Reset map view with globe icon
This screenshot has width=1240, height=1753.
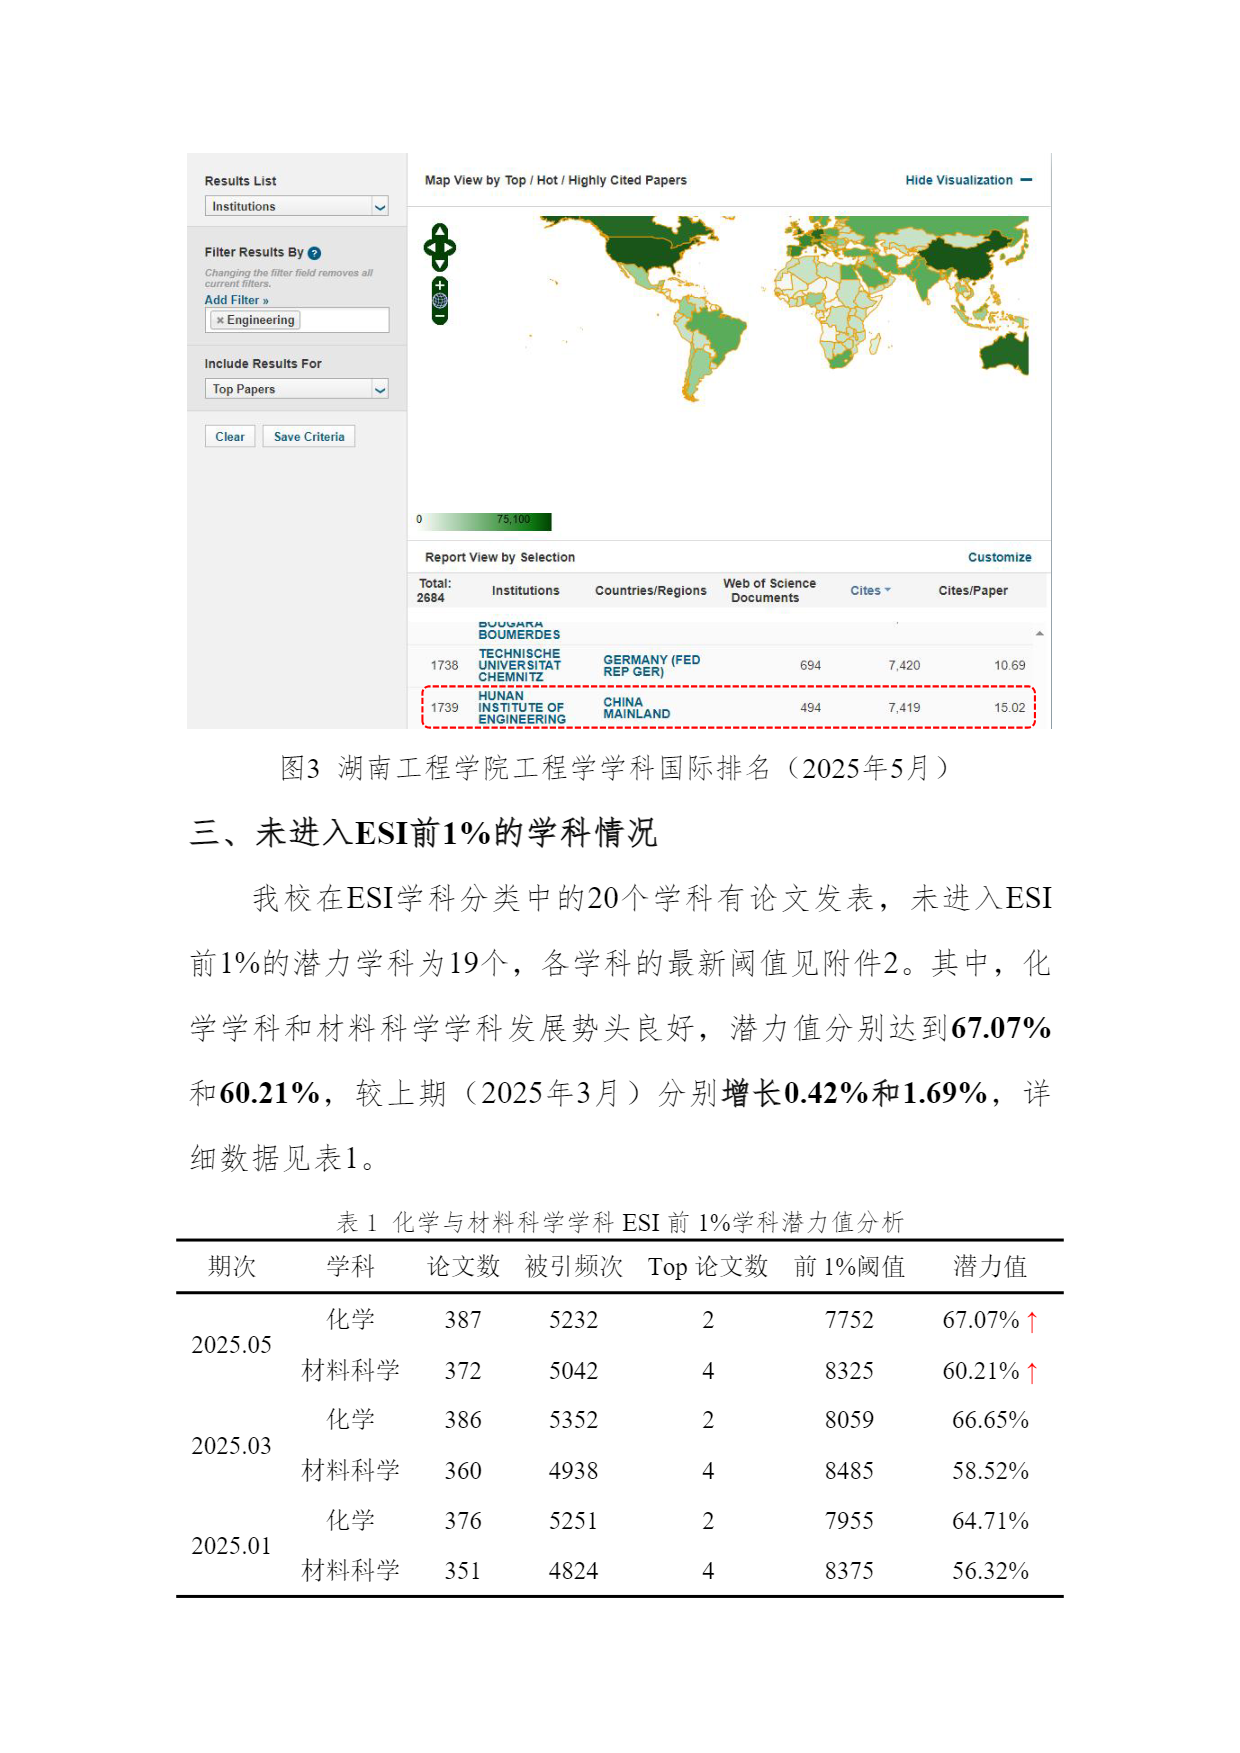pos(440,300)
